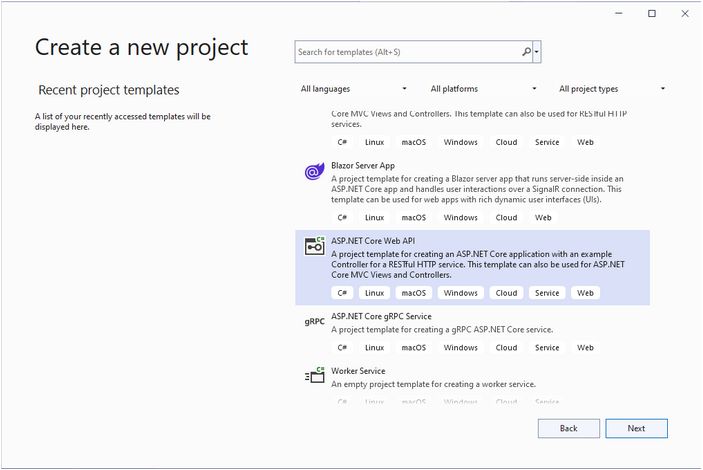
Task: Open the All project types filter dropdown
Action: click(612, 89)
